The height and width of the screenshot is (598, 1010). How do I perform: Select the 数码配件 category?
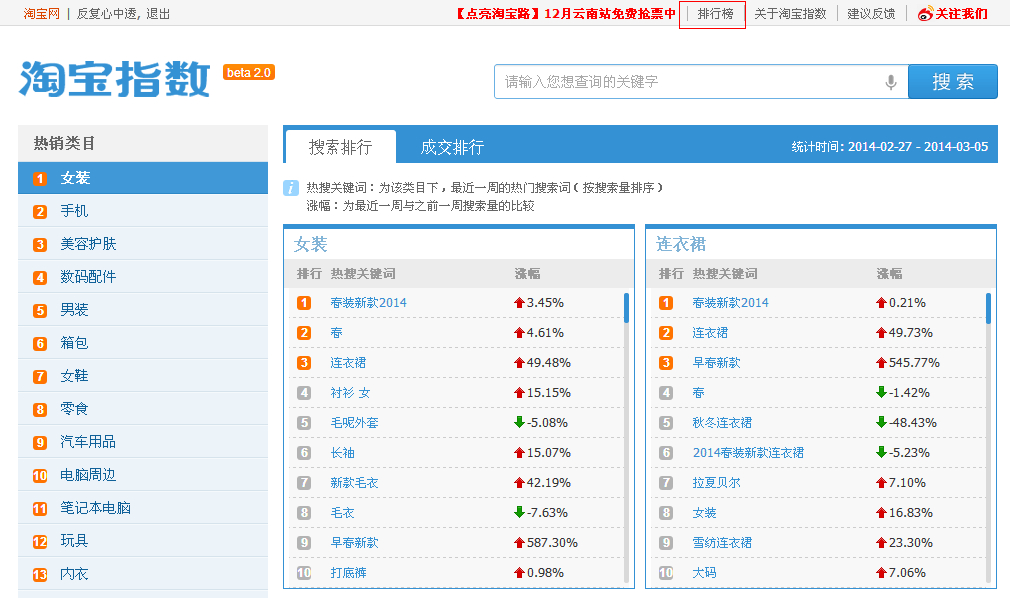[x=143, y=276]
